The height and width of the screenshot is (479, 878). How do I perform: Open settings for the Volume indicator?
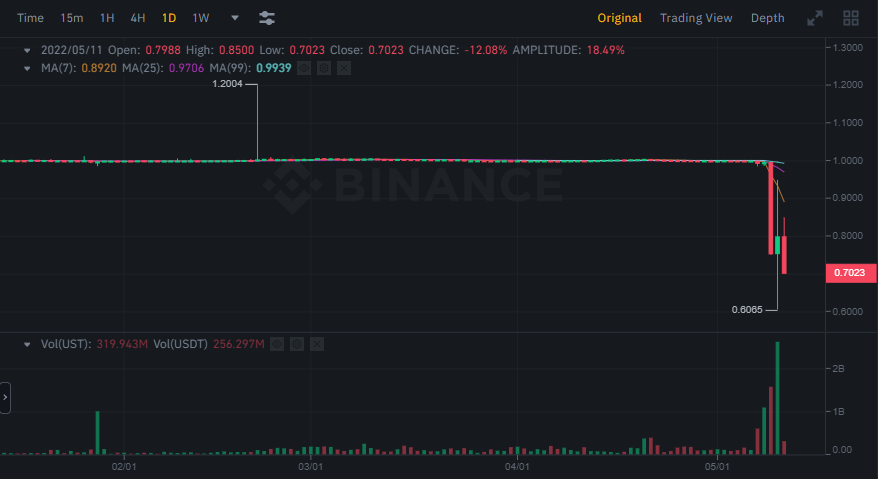pos(297,344)
